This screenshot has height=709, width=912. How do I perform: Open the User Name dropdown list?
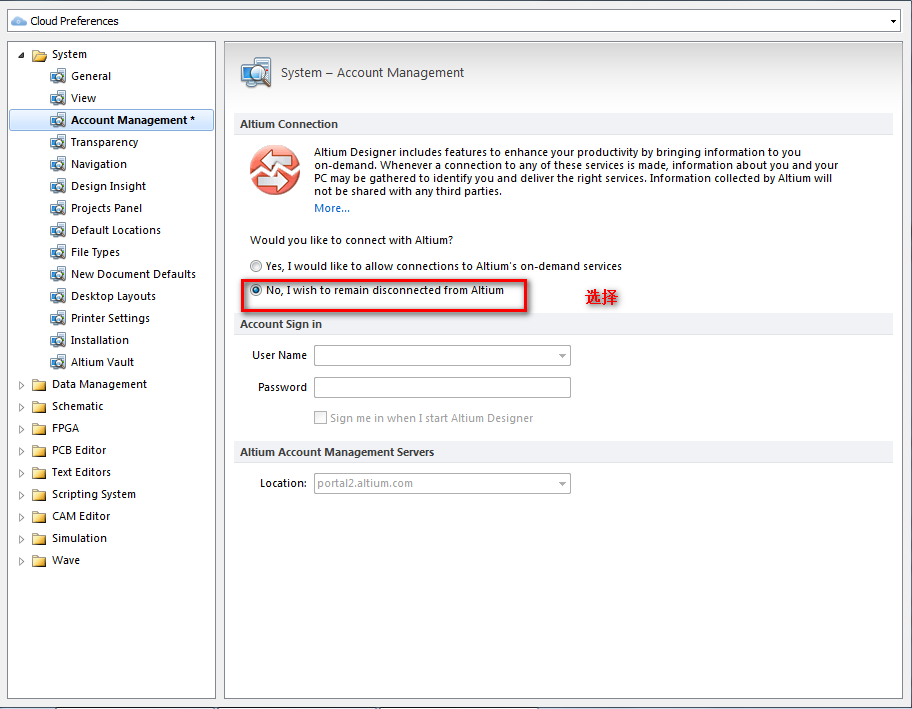562,355
